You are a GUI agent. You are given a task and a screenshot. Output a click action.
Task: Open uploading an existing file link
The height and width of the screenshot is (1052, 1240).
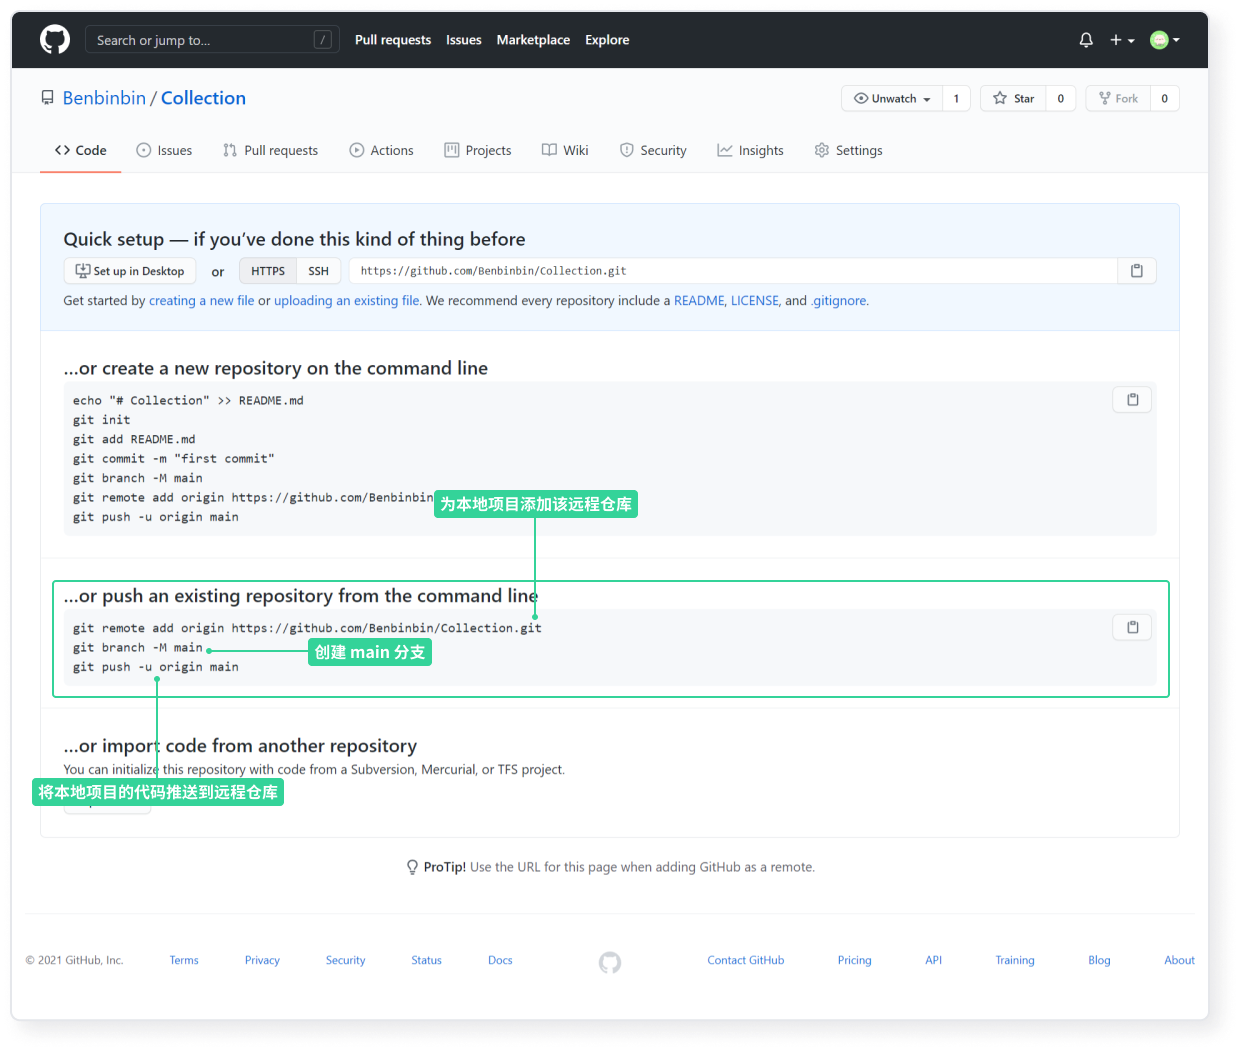click(x=347, y=301)
